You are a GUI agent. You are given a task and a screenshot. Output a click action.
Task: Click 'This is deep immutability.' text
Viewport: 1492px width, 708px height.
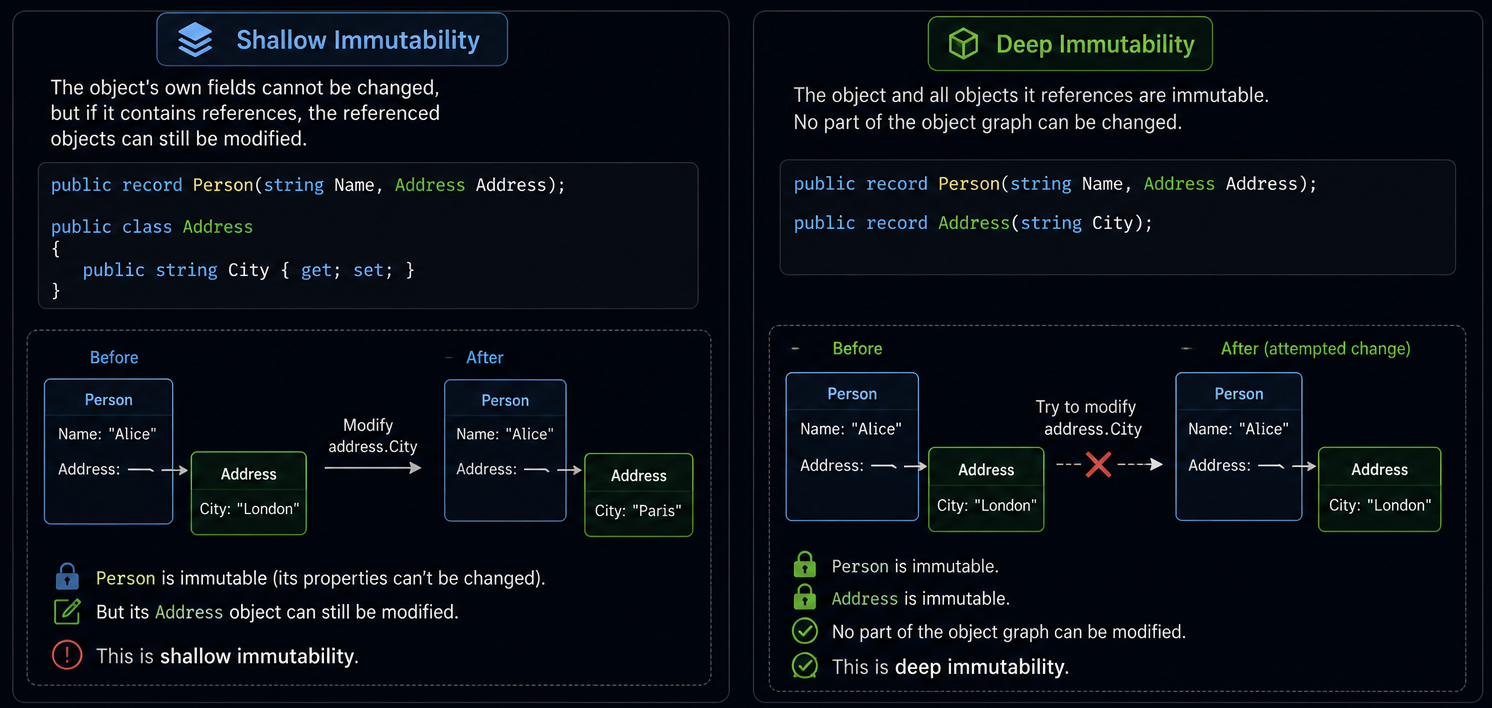[x=951, y=666]
